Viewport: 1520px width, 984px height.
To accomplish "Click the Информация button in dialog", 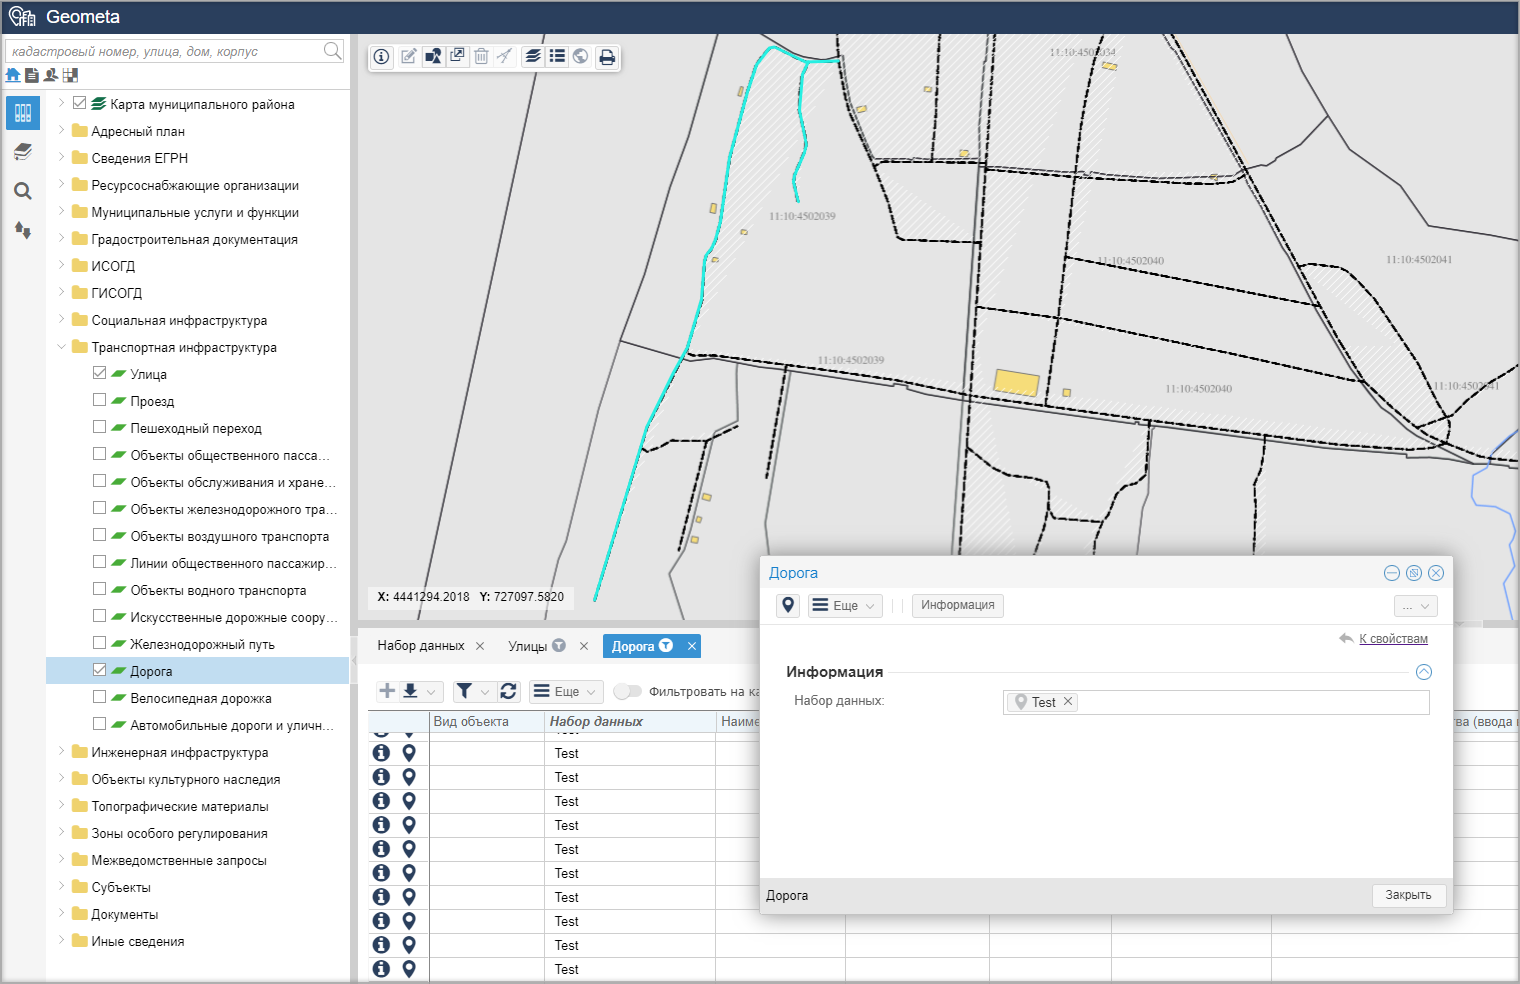I will [957, 605].
